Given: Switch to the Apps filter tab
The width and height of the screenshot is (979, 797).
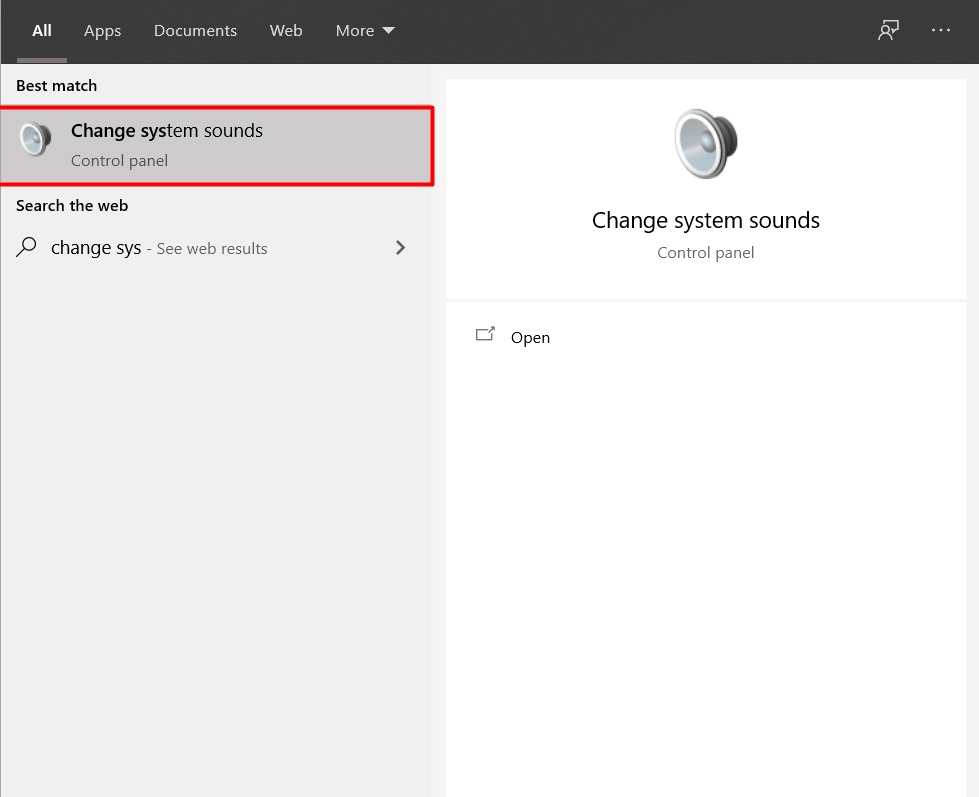Looking at the screenshot, I should tap(102, 31).
